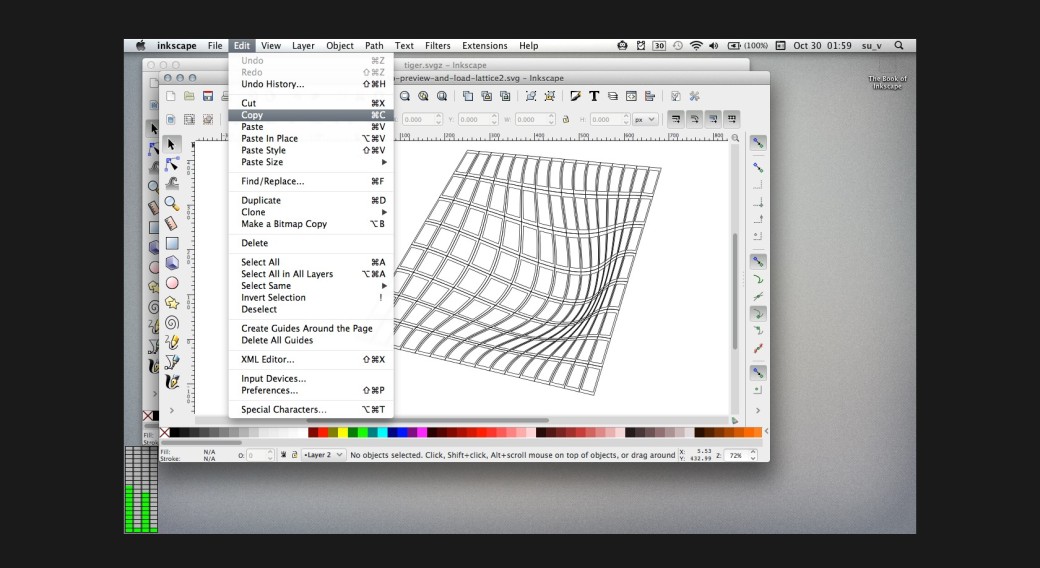Select the Selector arrow tool
1040x568 pixels.
[x=172, y=144]
